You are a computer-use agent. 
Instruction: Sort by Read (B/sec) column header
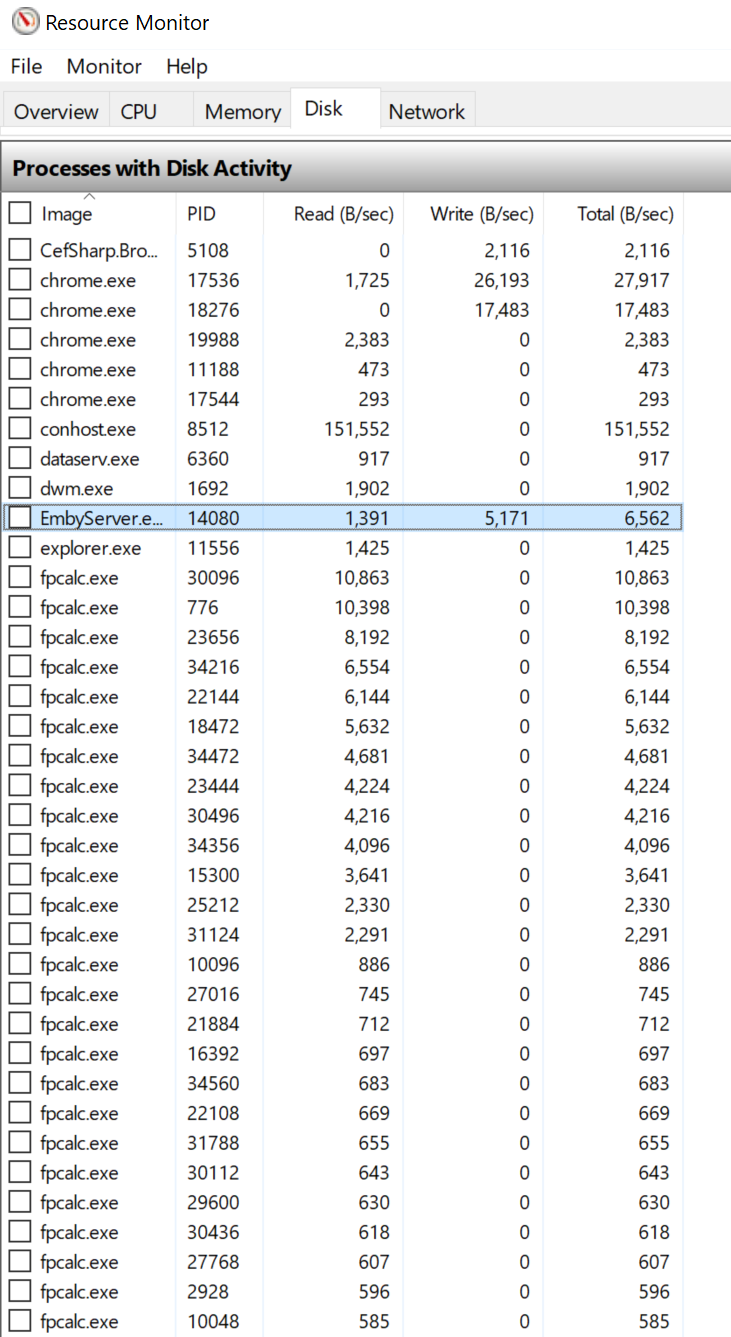point(333,213)
